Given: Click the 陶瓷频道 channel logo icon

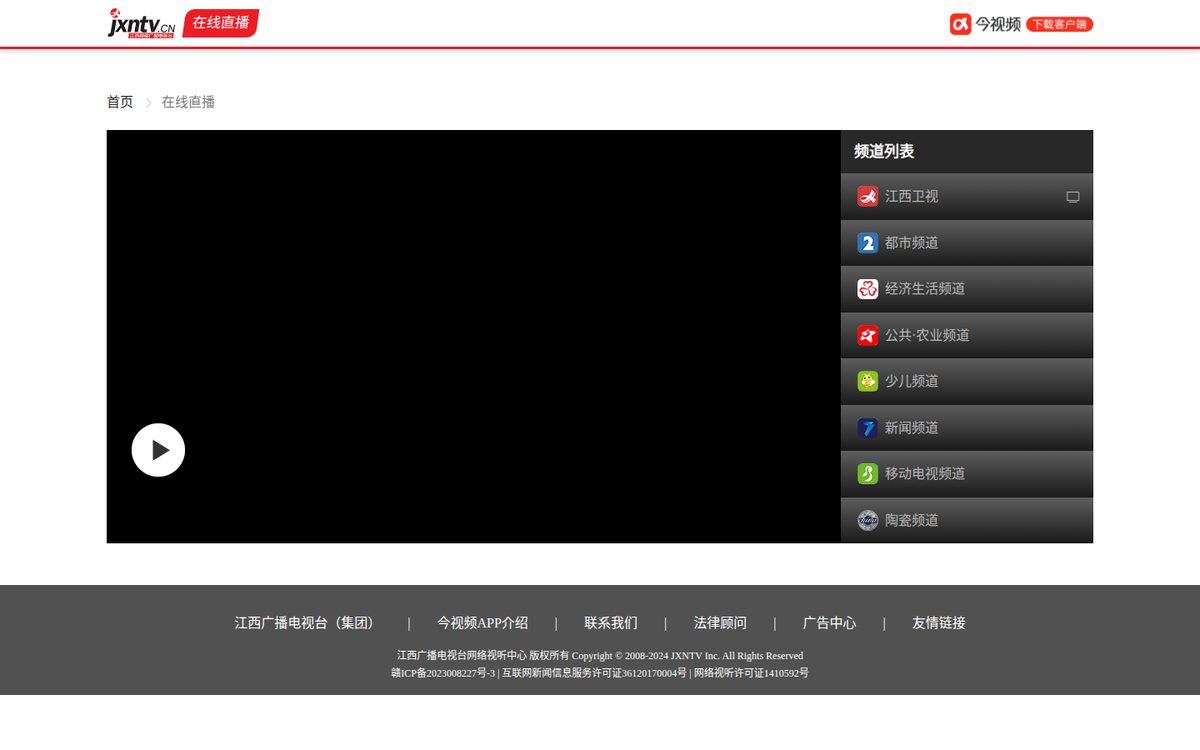Looking at the screenshot, I should [x=867, y=520].
